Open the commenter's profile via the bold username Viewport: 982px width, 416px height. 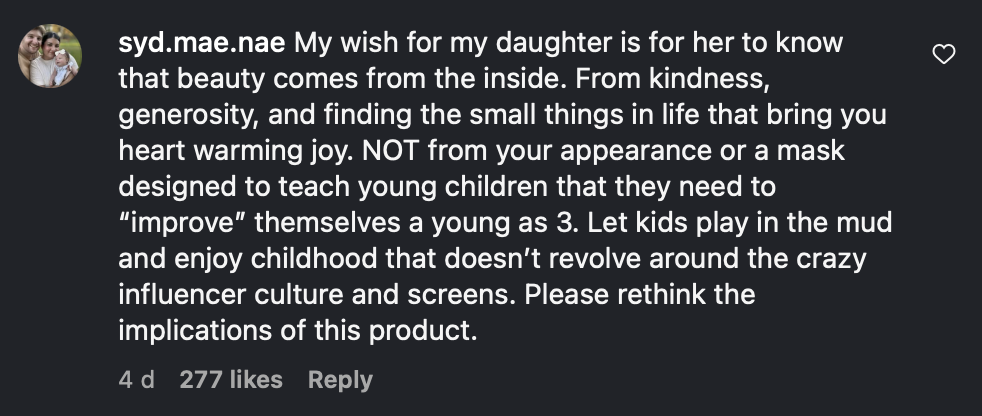click(201, 45)
